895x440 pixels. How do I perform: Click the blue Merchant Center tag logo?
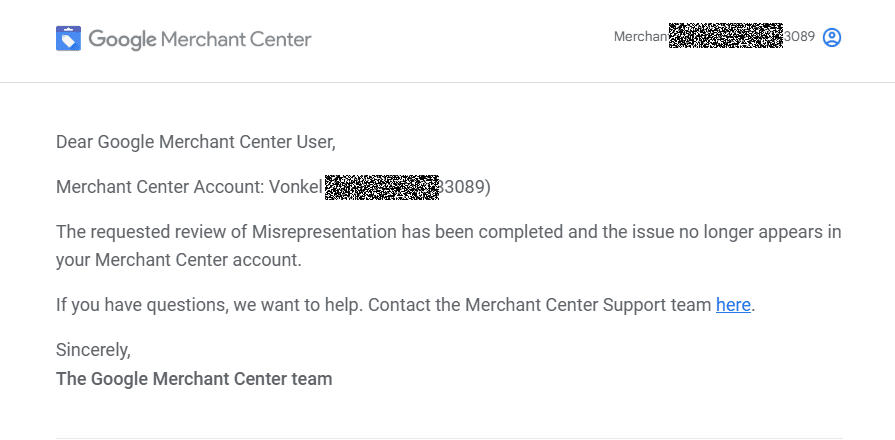pyautogui.click(x=68, y=38)
